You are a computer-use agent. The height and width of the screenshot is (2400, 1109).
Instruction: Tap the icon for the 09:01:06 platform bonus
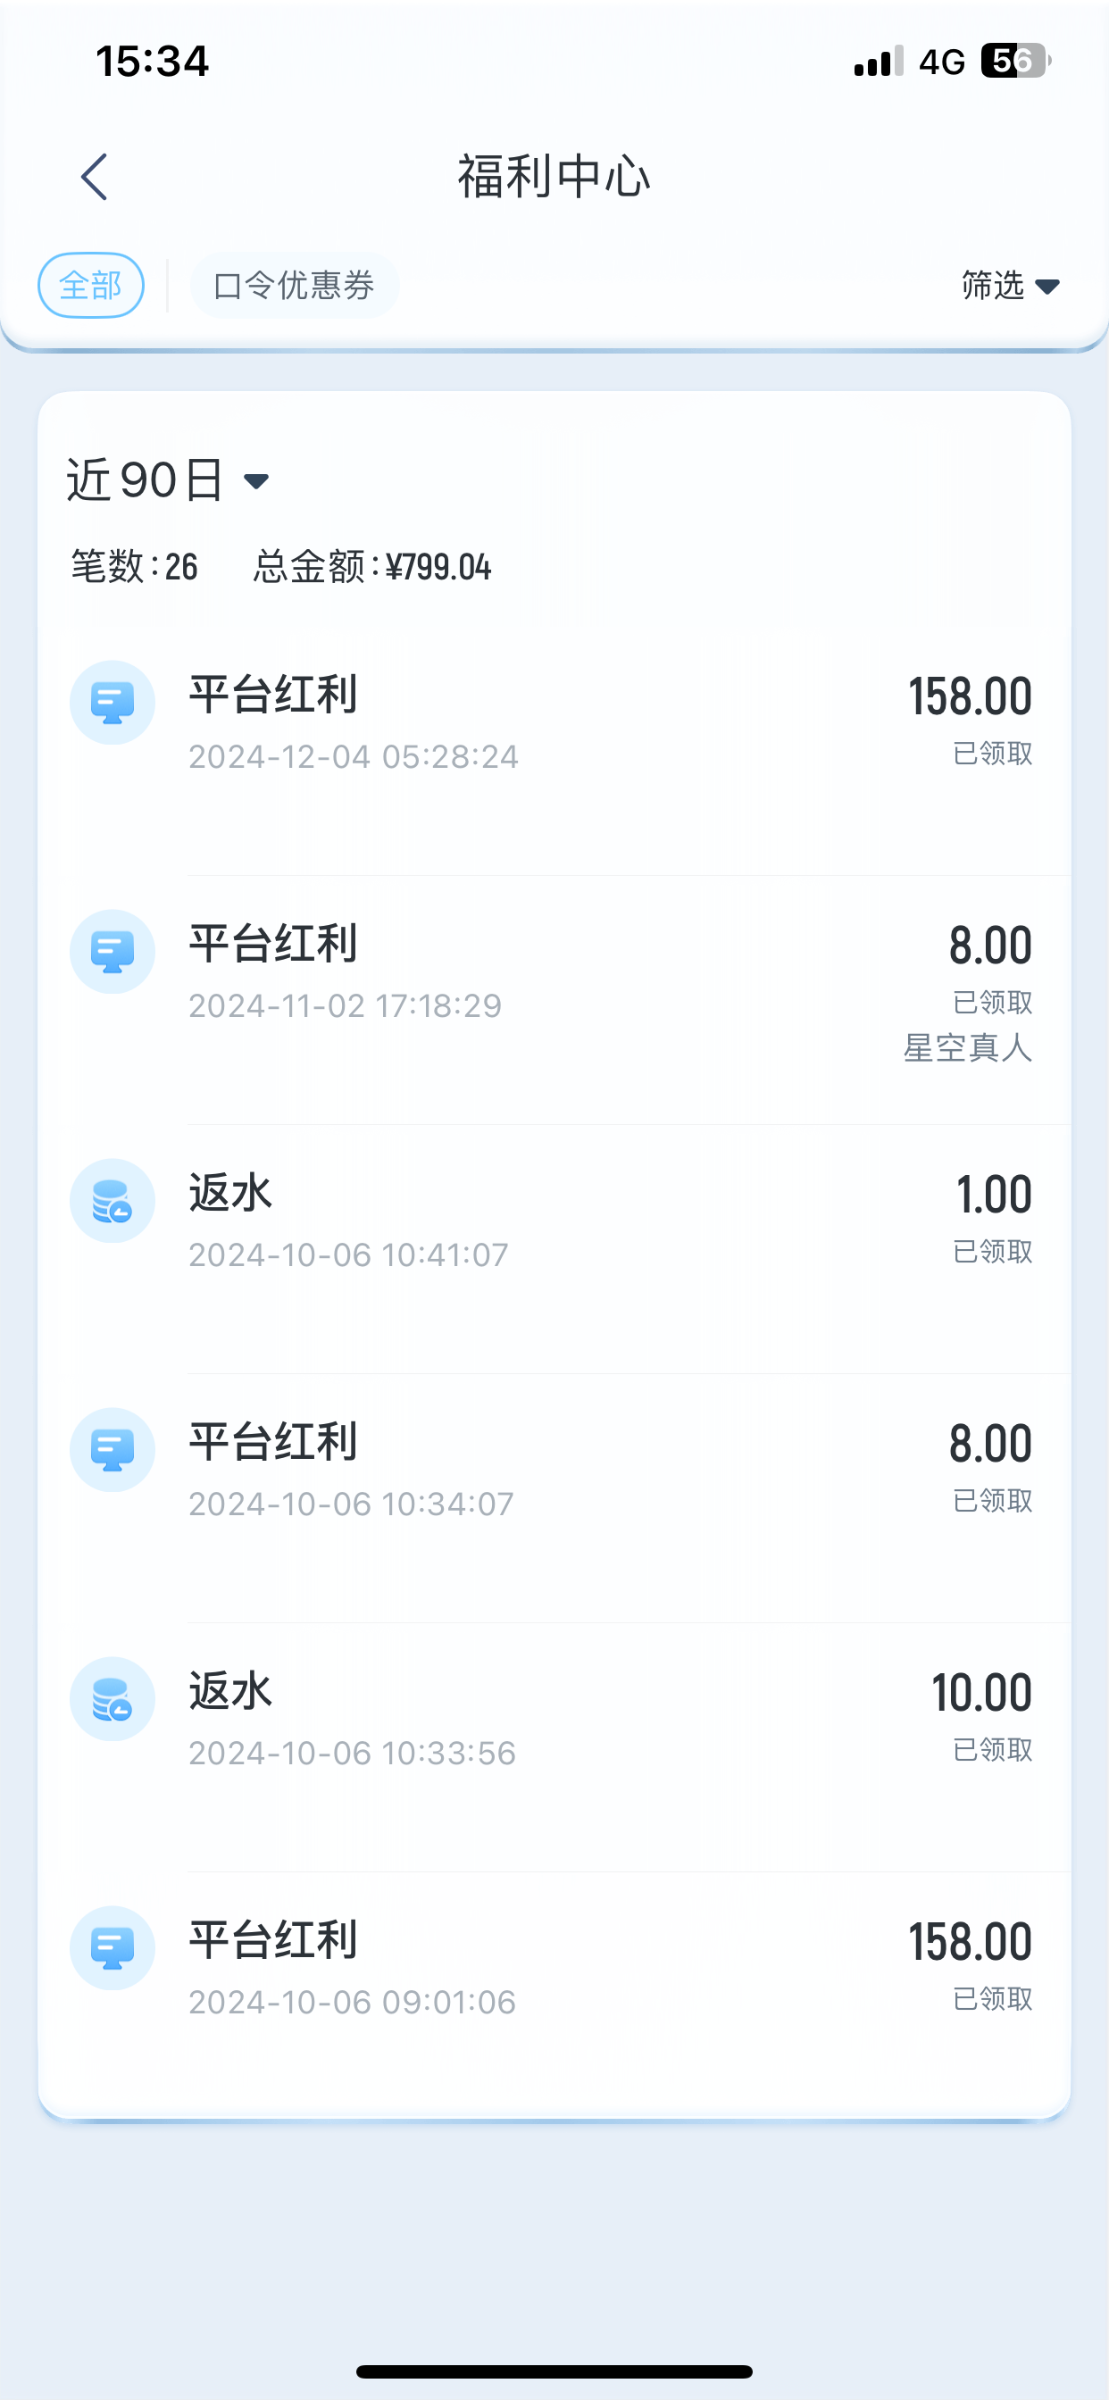pos(112,1947)
